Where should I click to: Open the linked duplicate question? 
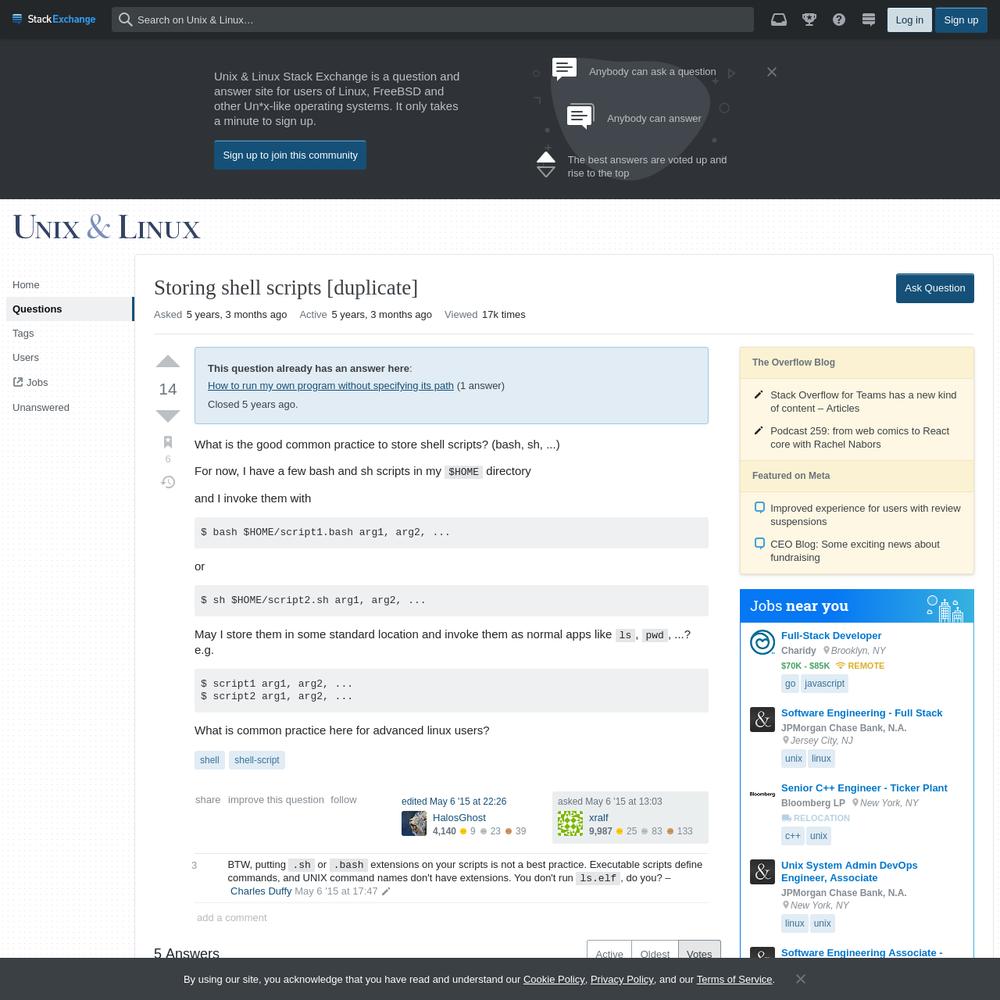click(x=330, y=386)
